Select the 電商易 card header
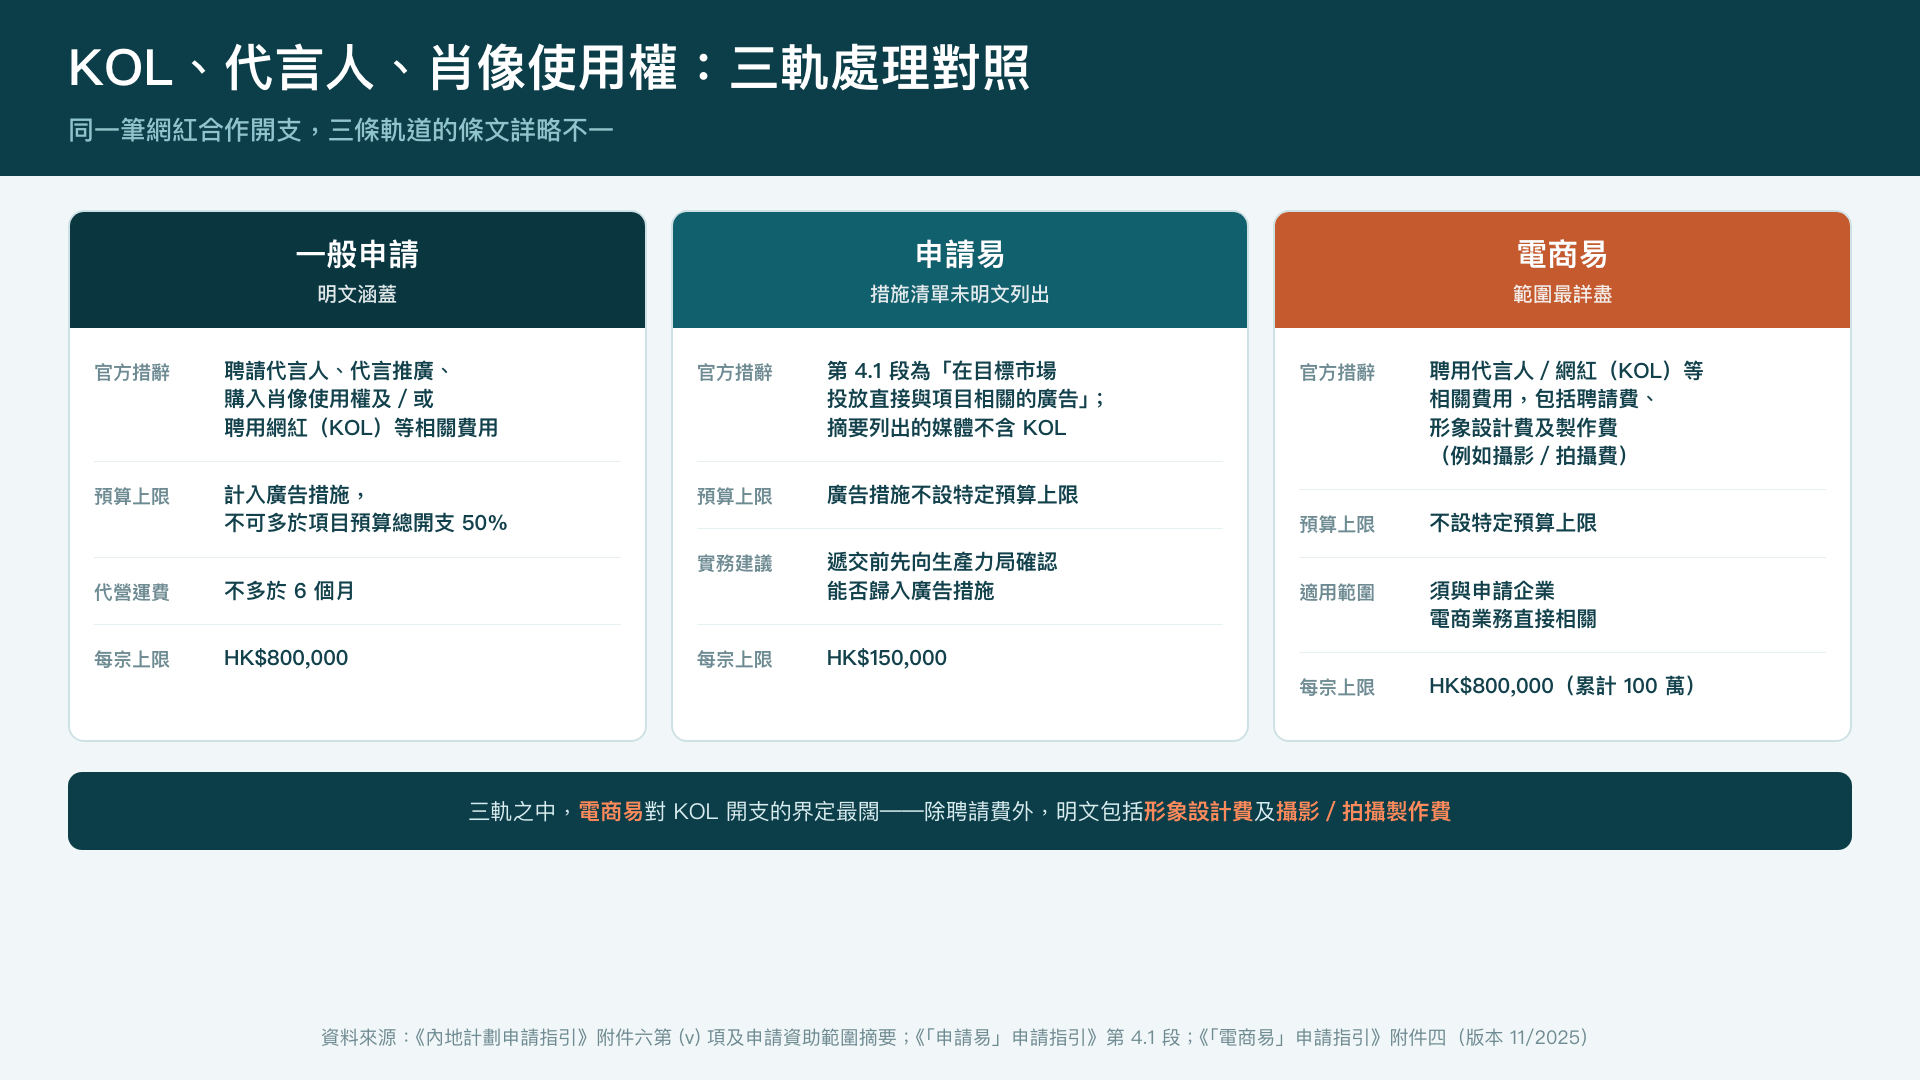Screen dimensions: 1920x1080 click(1562, 270)
